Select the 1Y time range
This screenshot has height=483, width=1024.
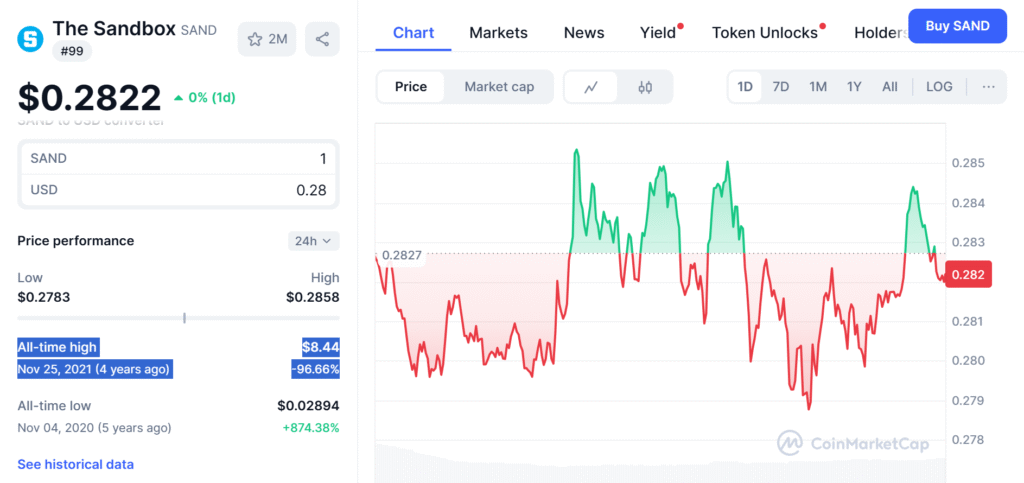tap(854, 87)
